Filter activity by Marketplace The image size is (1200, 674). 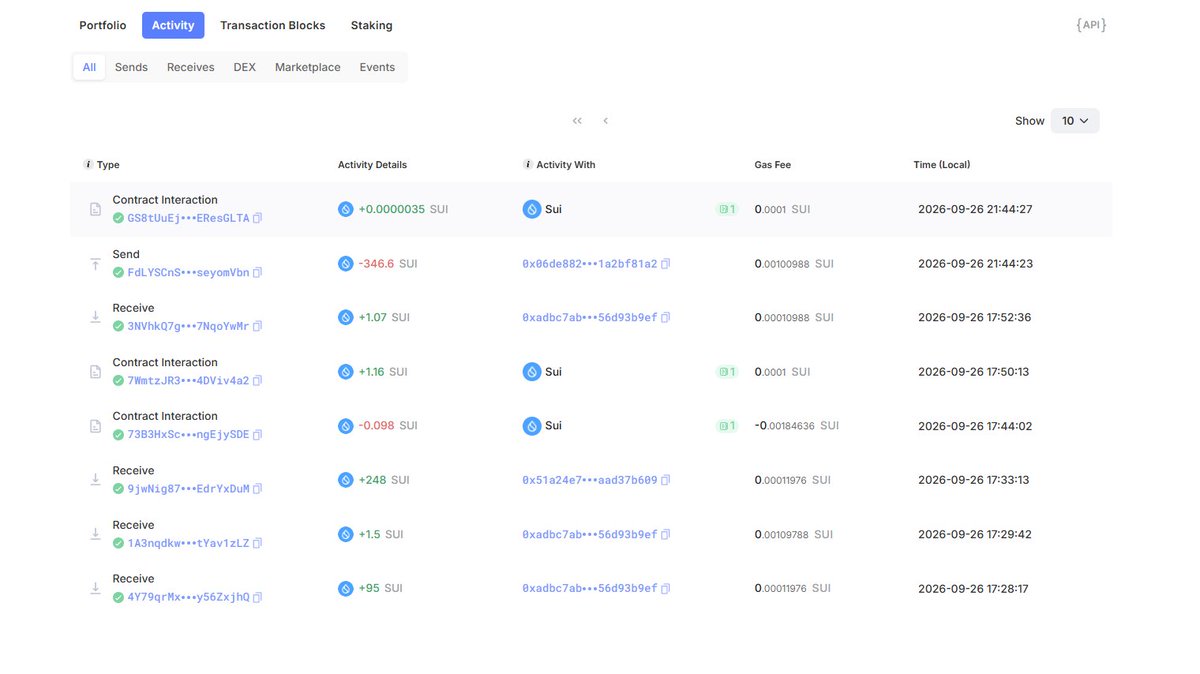(308, 67)
